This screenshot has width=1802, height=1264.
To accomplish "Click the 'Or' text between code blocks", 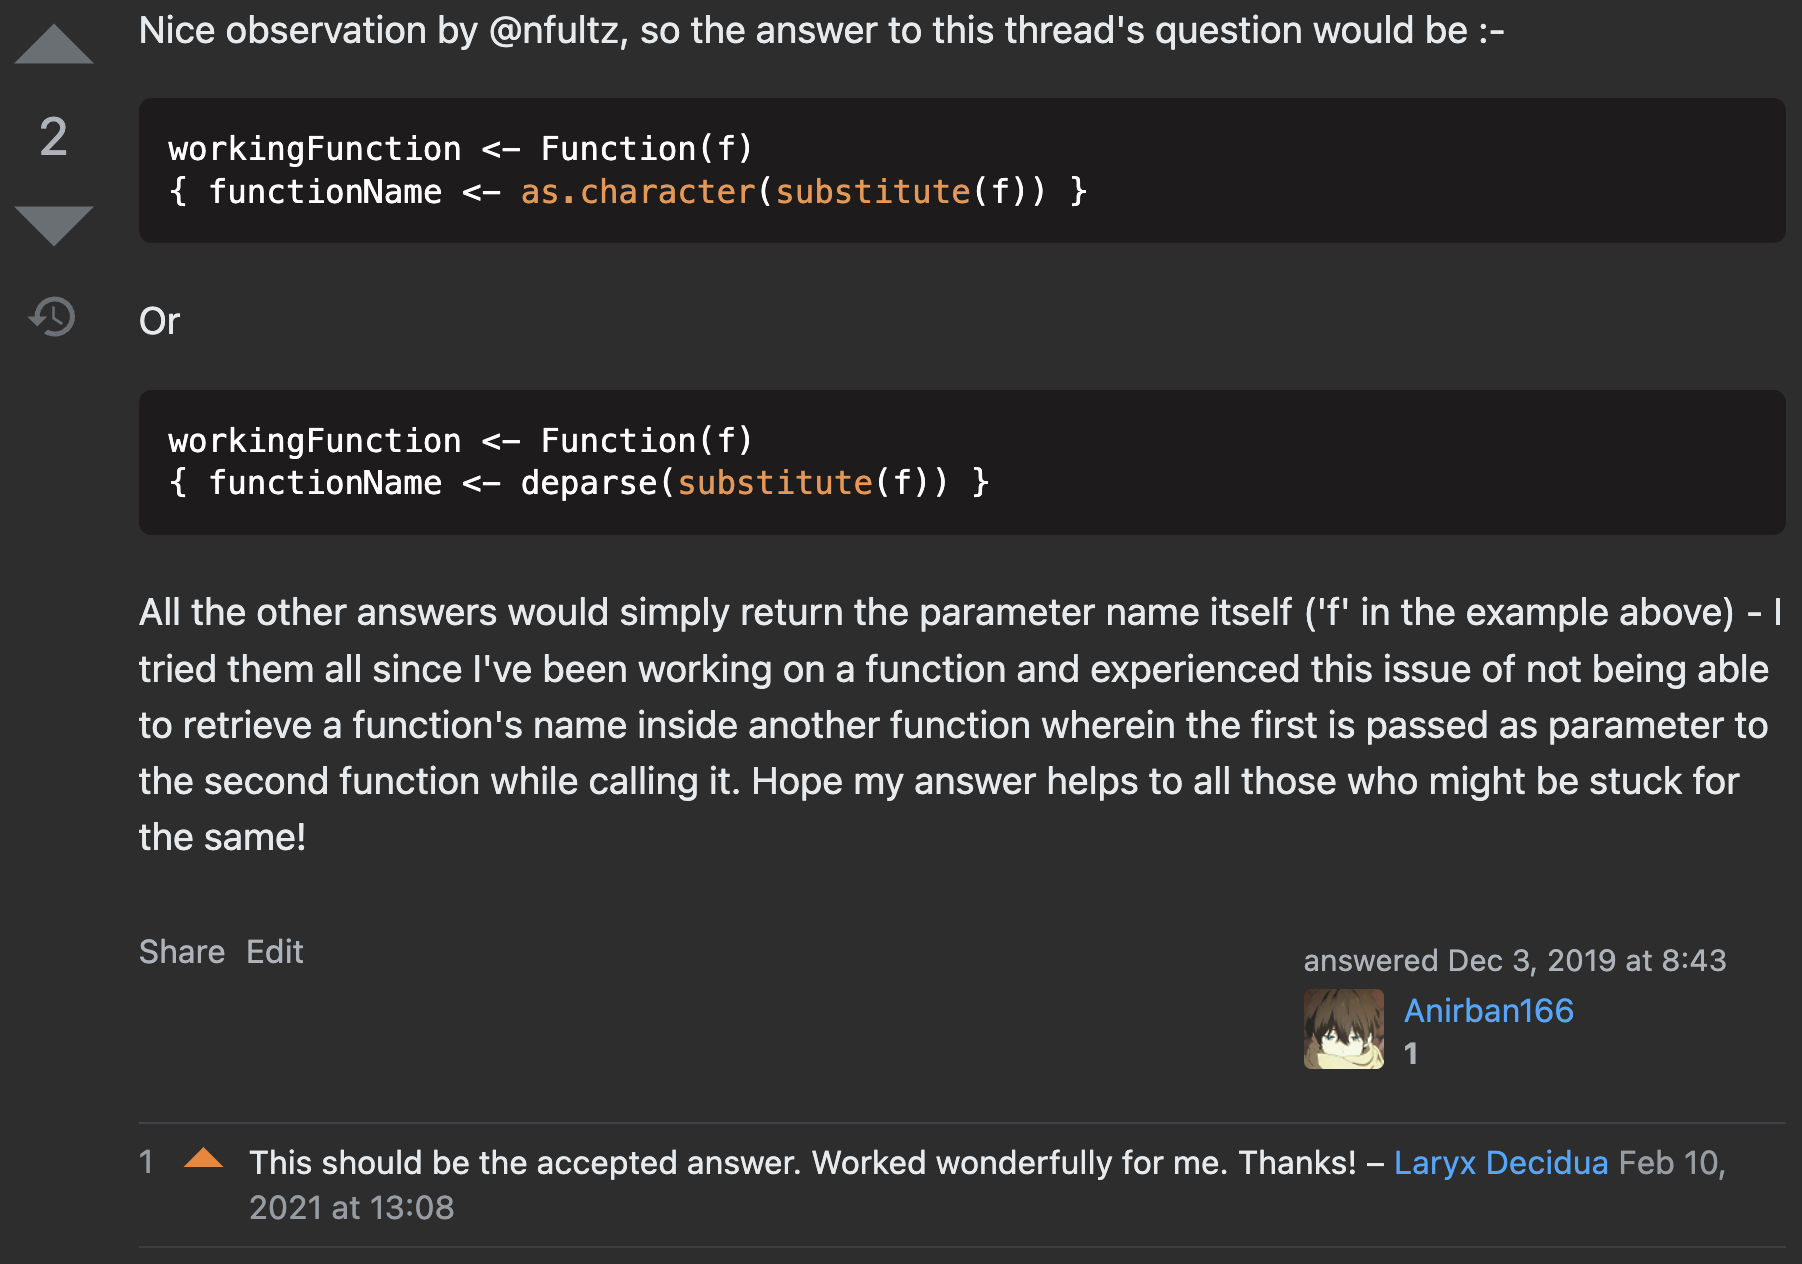I will [x=159, y=321].
